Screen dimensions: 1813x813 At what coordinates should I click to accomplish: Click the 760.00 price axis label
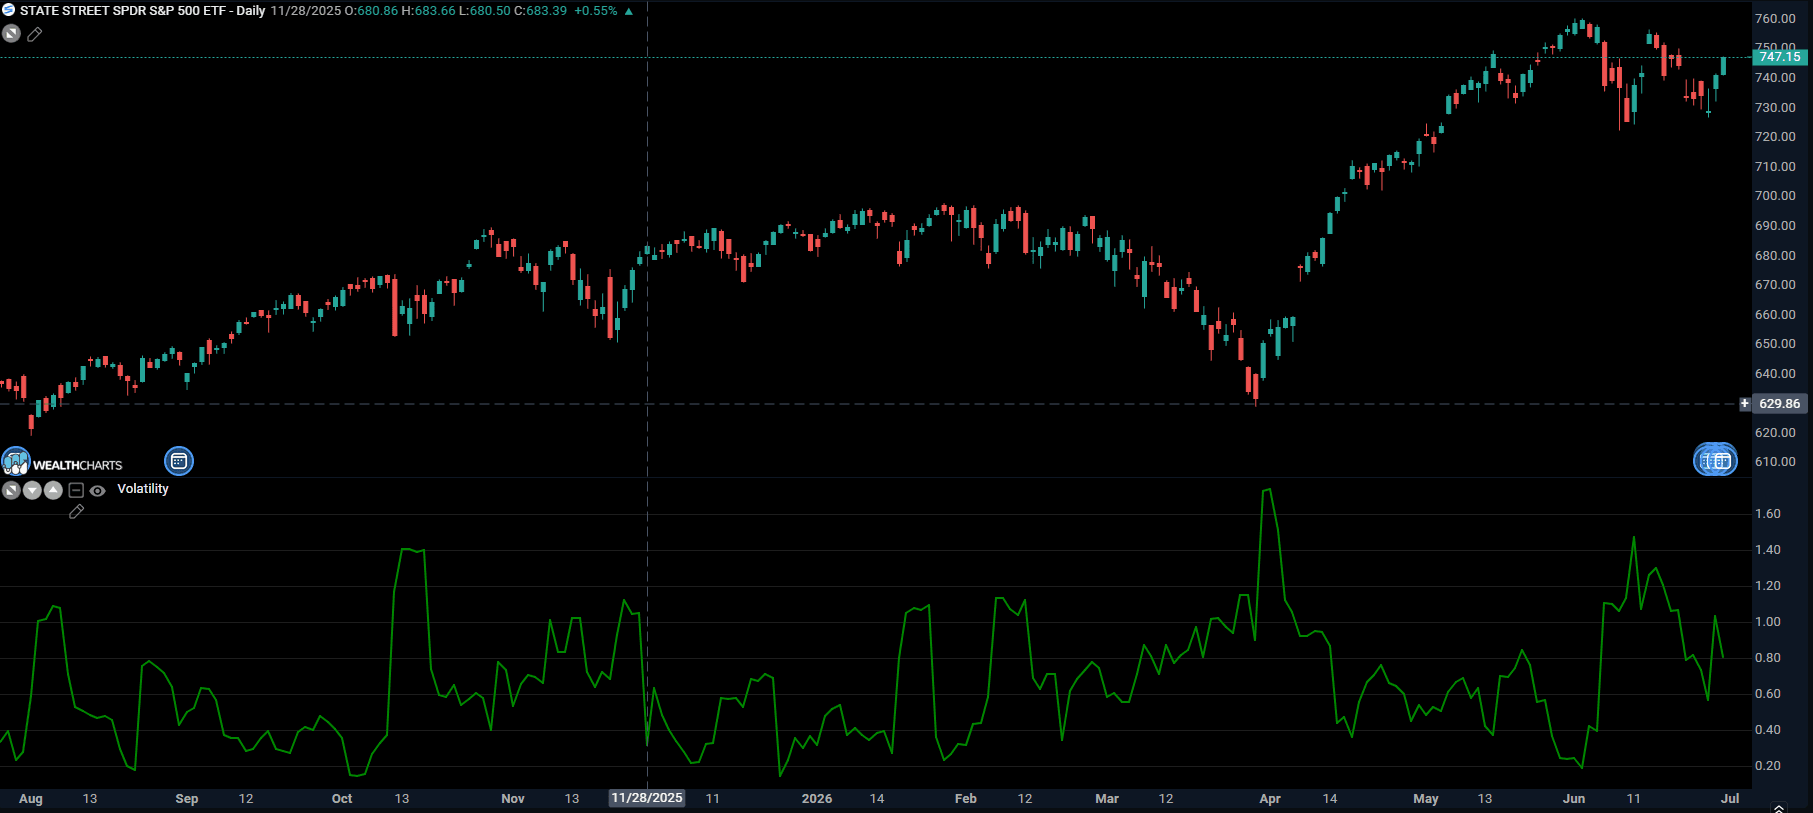point(1775,19)
